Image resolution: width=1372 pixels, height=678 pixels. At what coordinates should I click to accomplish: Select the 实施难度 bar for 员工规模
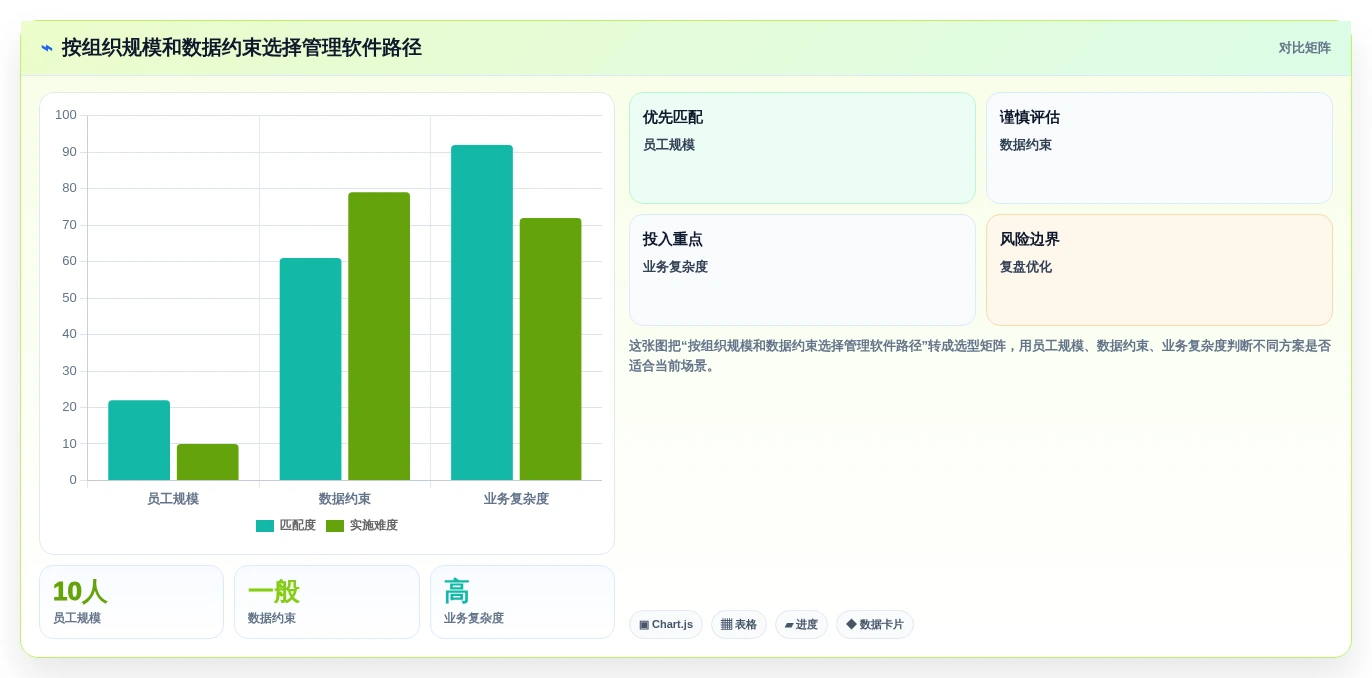[207, 462]
